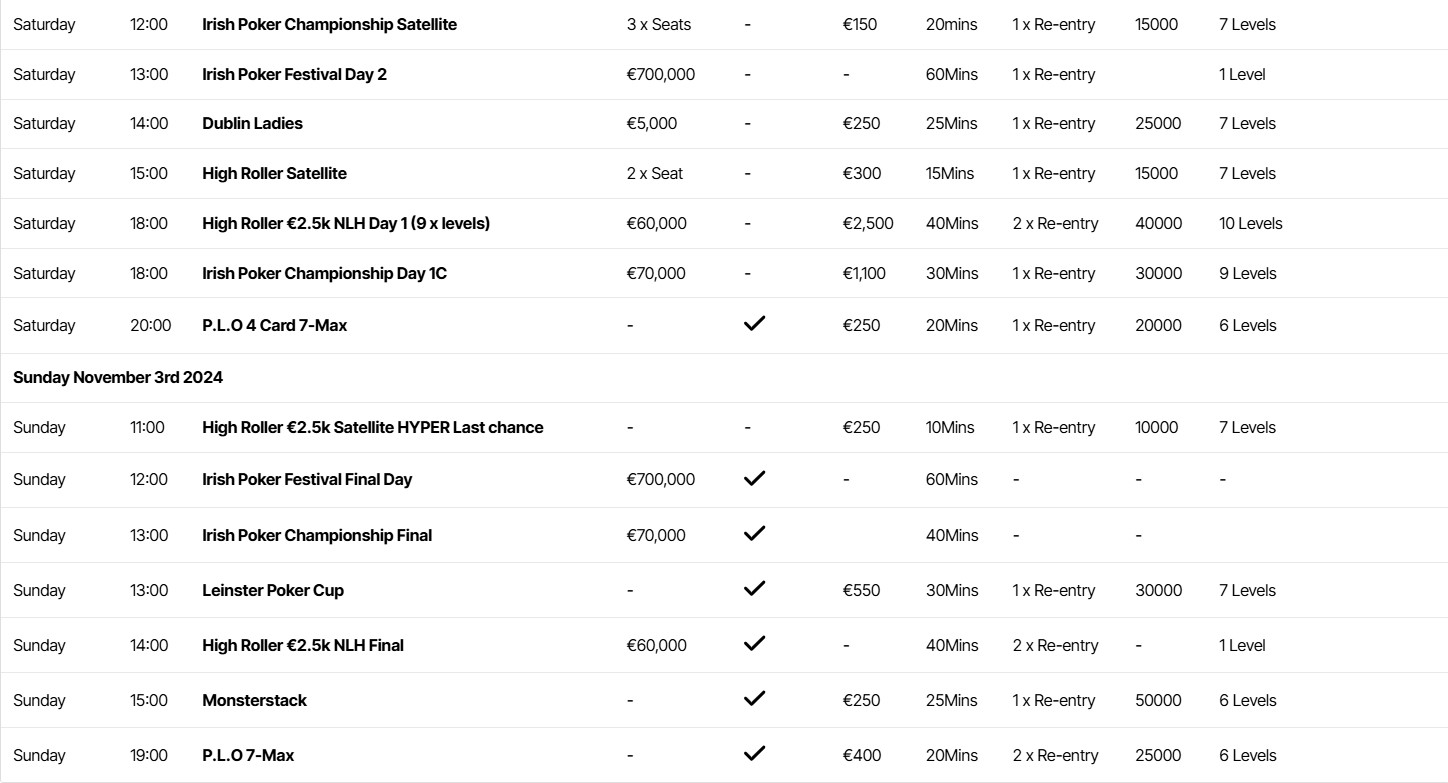Click checkmark in P.L.O 4 Card 7-Max row

(755, 323)
